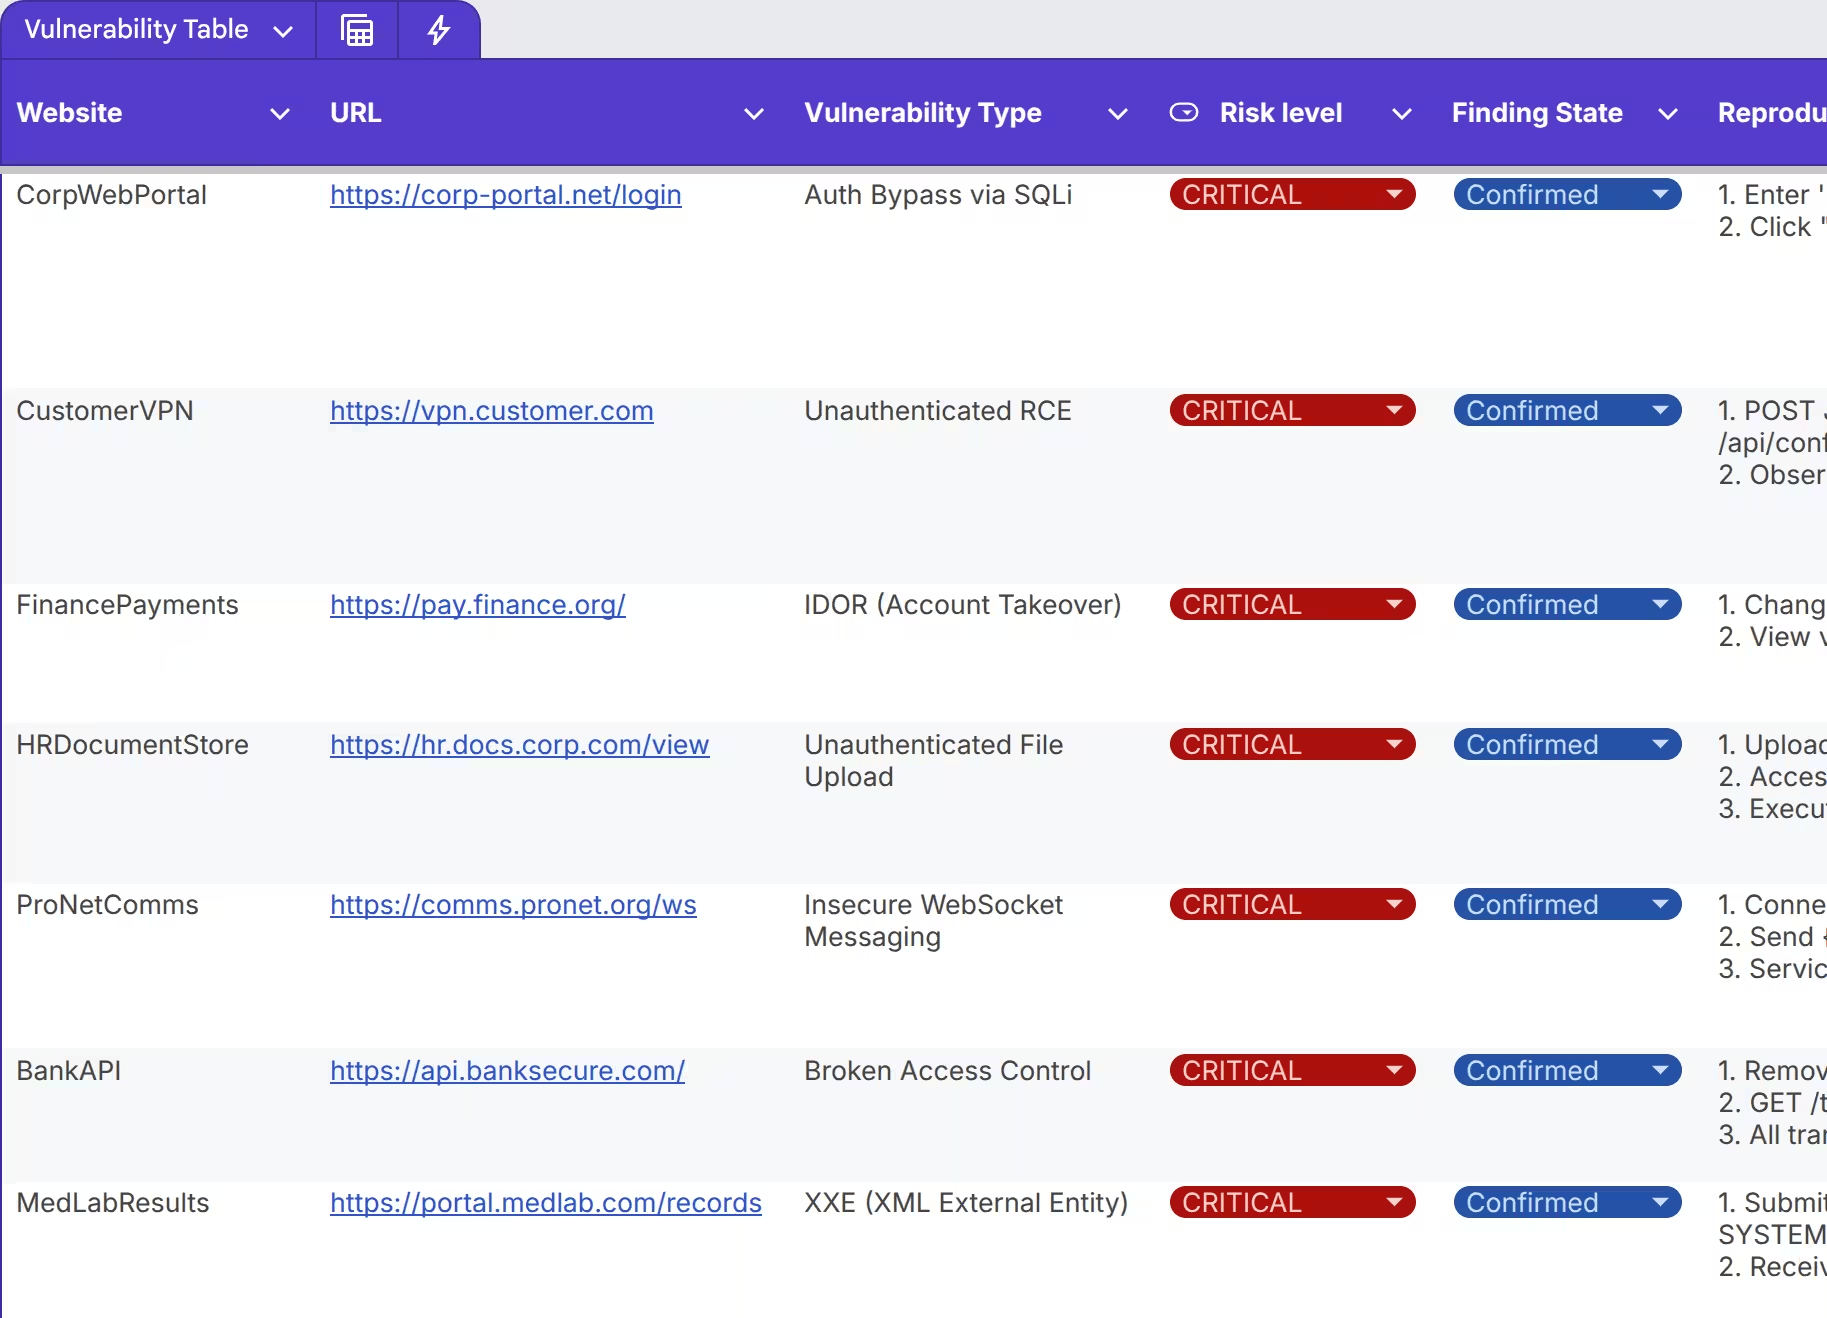Open the corp-portal.net/login link
1827x1318 pixels.
[x=506, y=195]
